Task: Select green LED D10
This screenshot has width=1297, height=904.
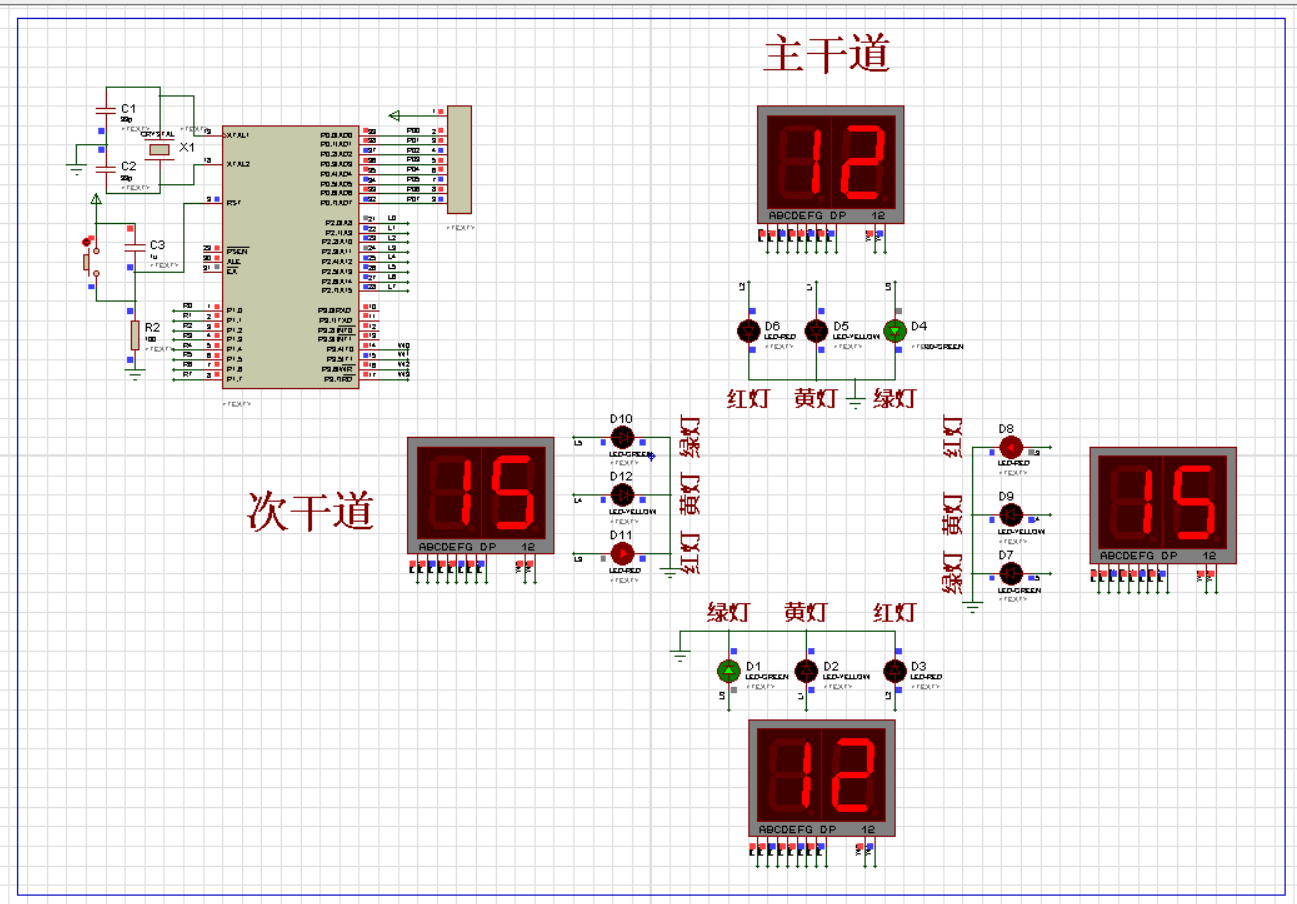Action: [x=622, y=437]
